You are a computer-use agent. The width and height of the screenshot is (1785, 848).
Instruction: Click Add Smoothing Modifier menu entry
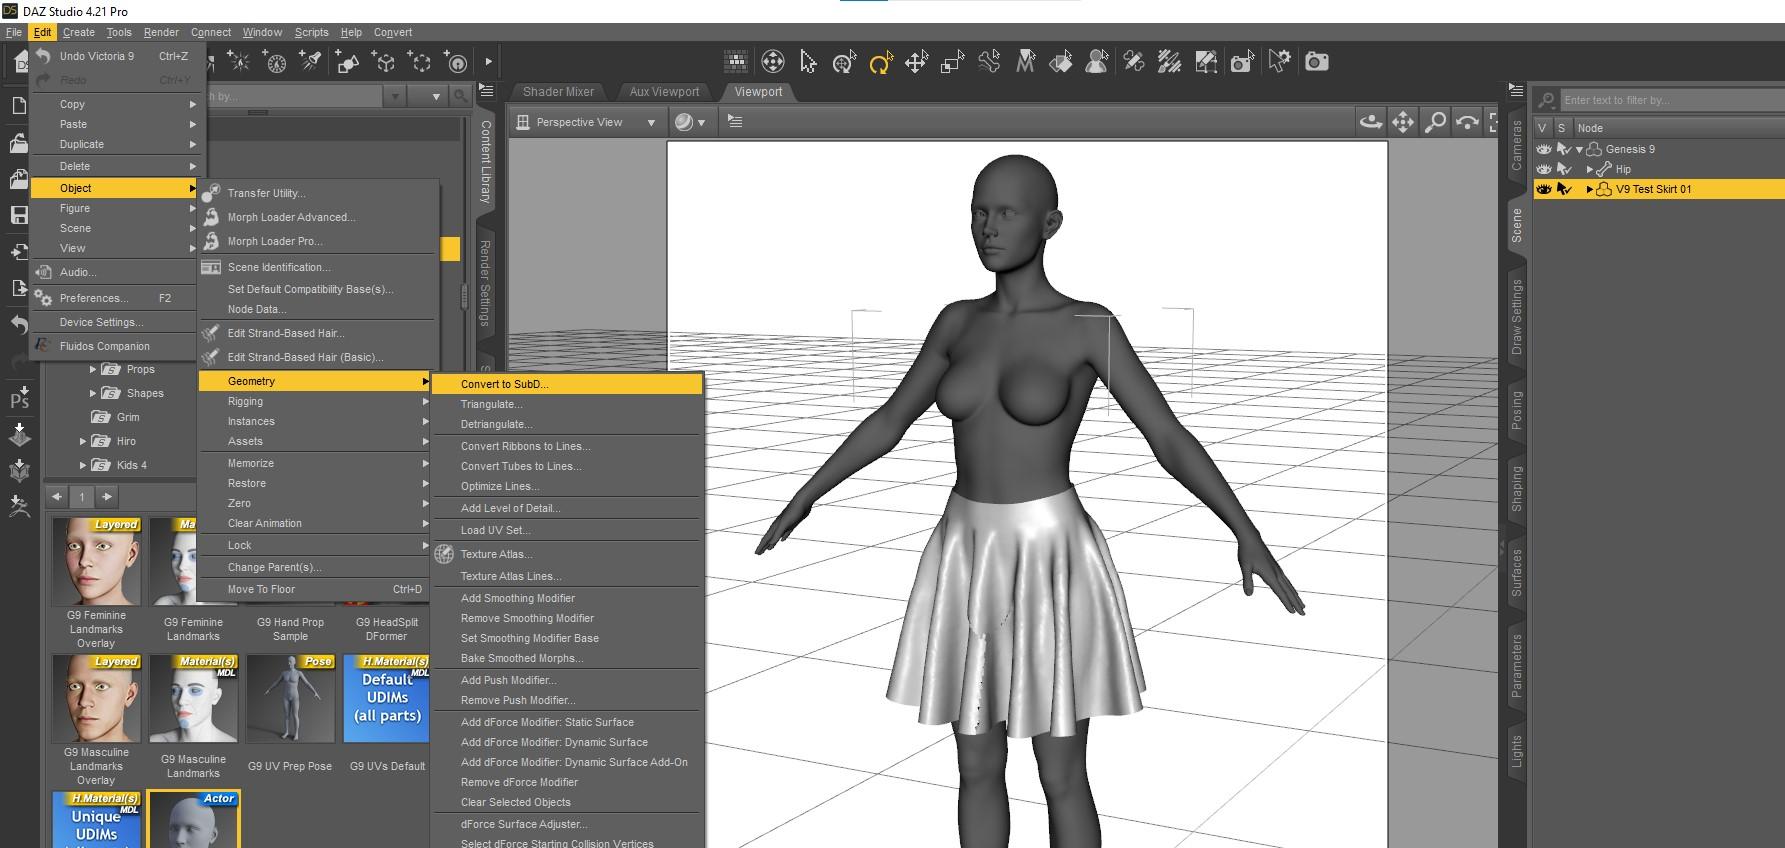(x=517, y=598)
